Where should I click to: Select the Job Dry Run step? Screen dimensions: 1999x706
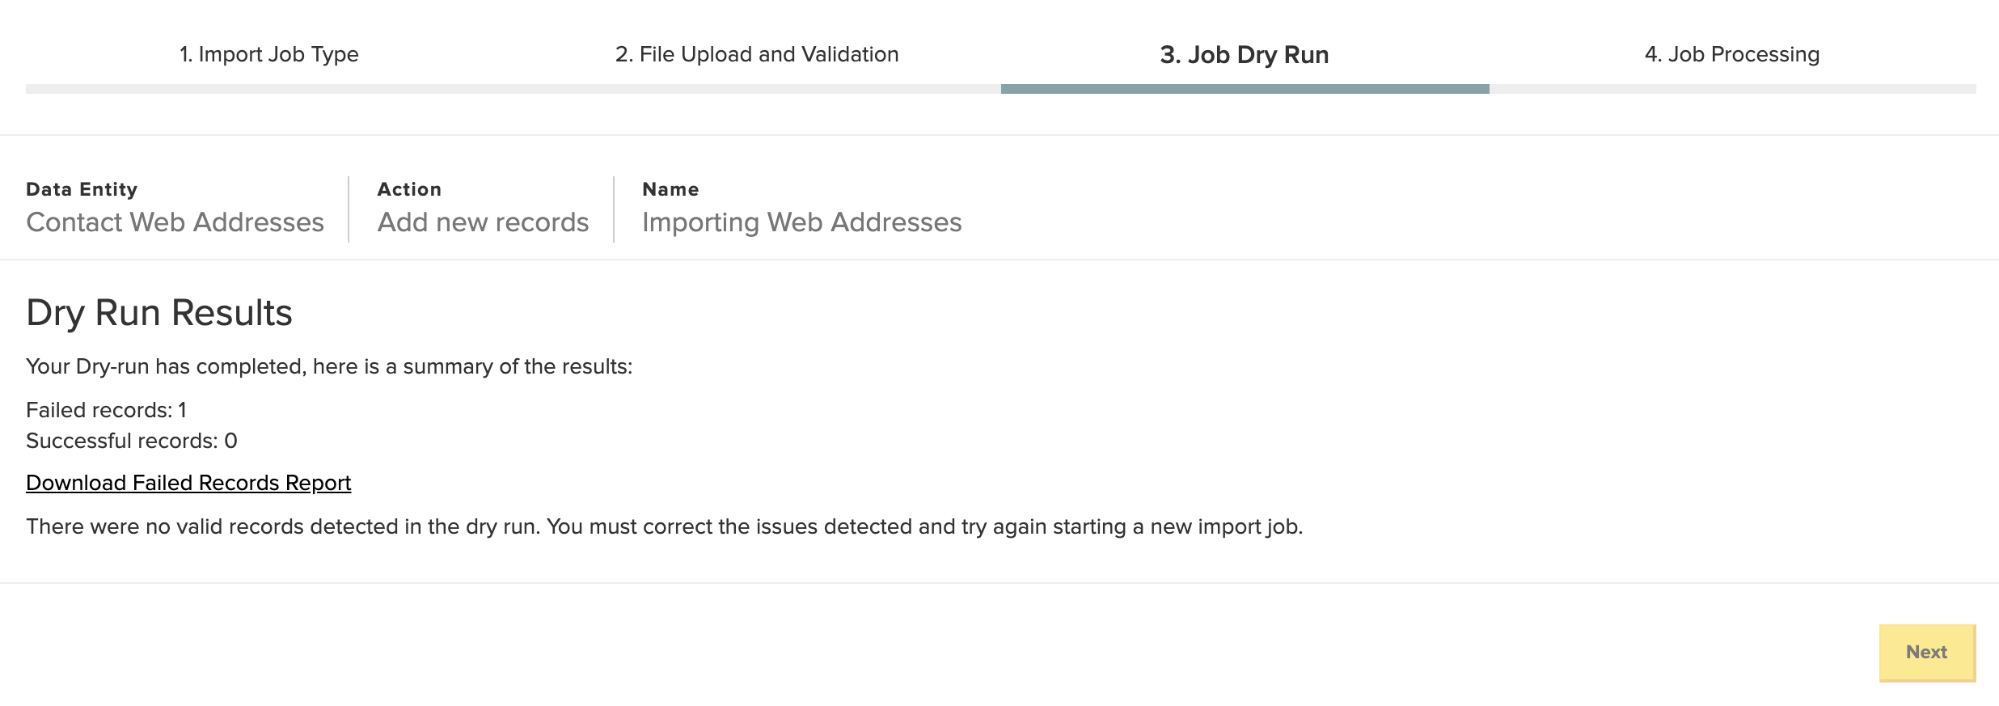click(x=1244, y=55)
